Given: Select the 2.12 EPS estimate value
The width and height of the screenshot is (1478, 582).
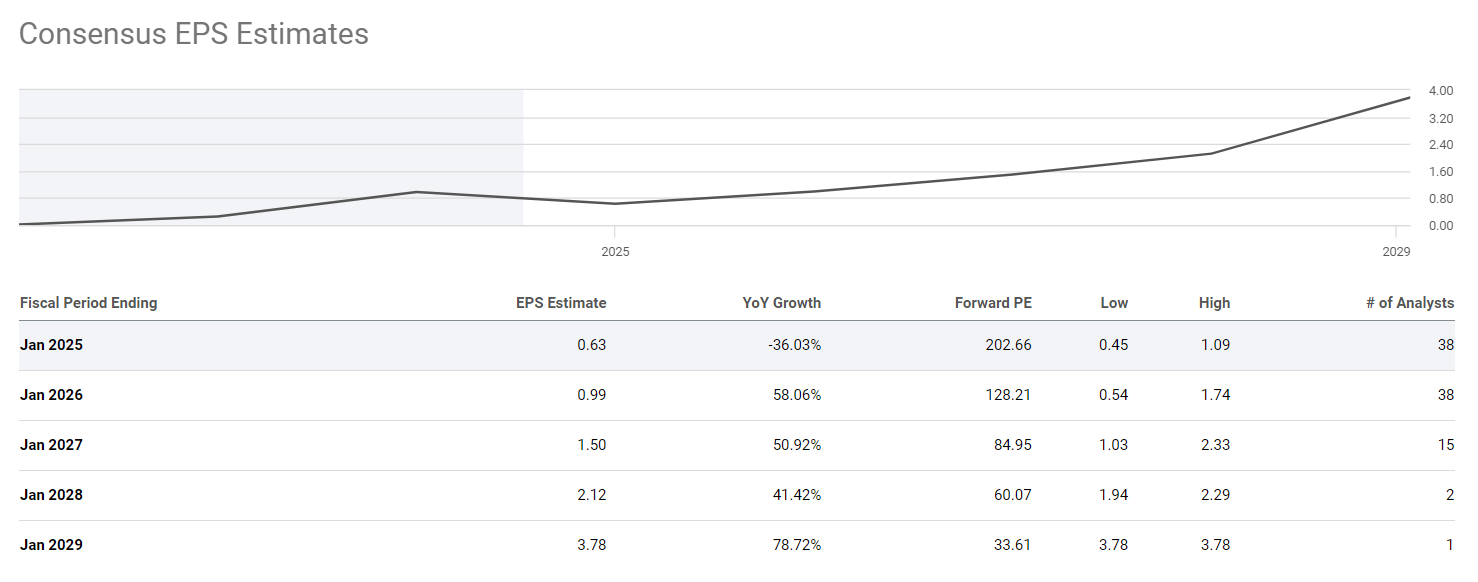Looking at the screenshot, I should click(591, 495).
